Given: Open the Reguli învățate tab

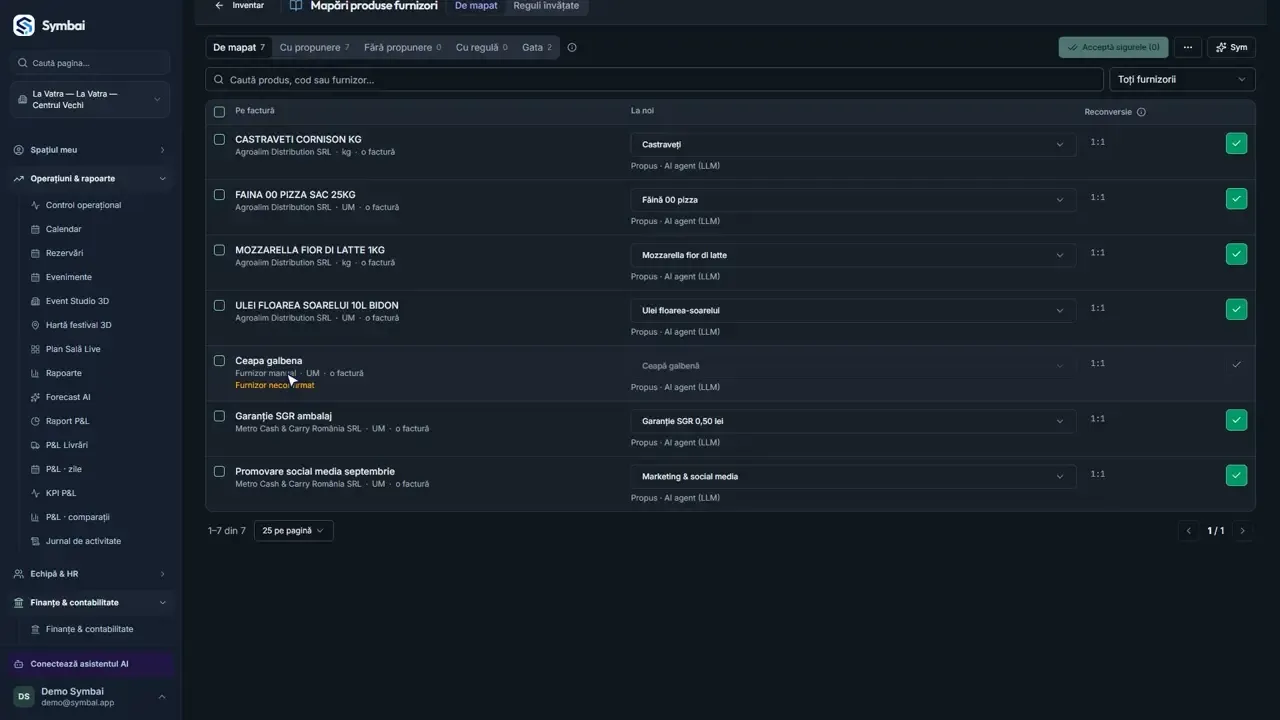Looking at the screenshot, I should pos(546,6).
